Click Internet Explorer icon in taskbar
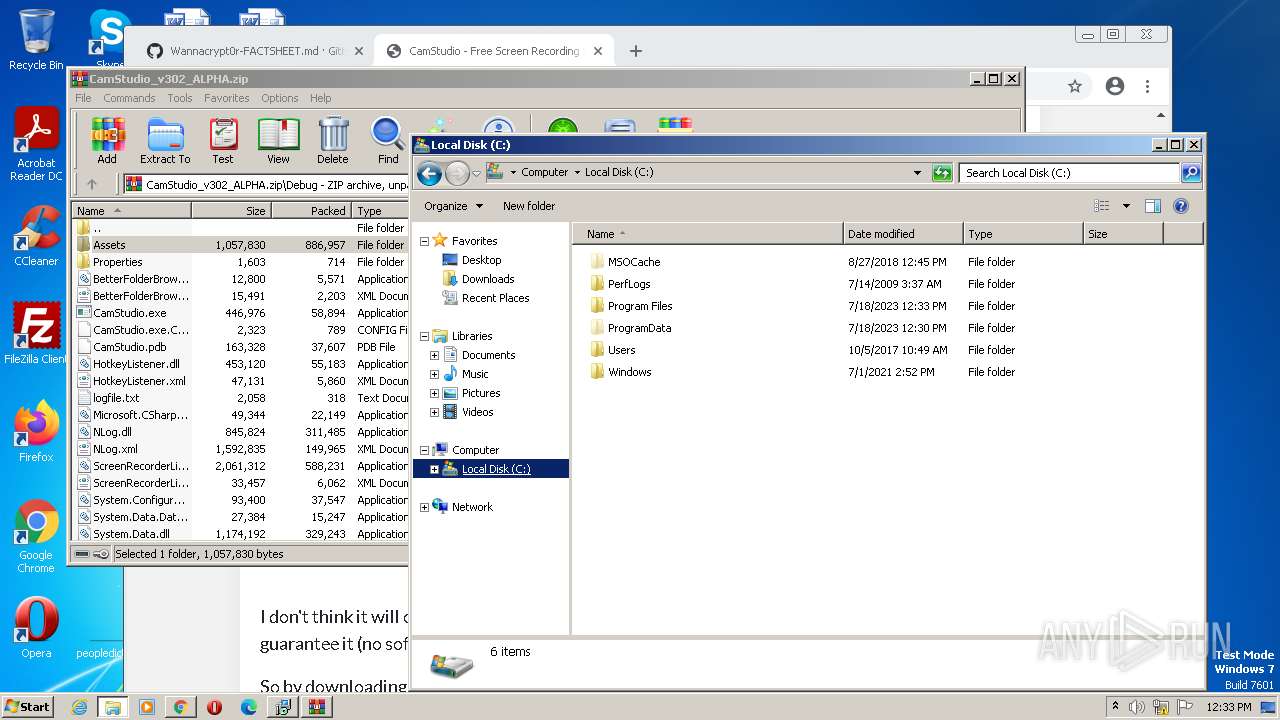The width and height of the screenshot is (1280, 720). (x=79, y=707)
